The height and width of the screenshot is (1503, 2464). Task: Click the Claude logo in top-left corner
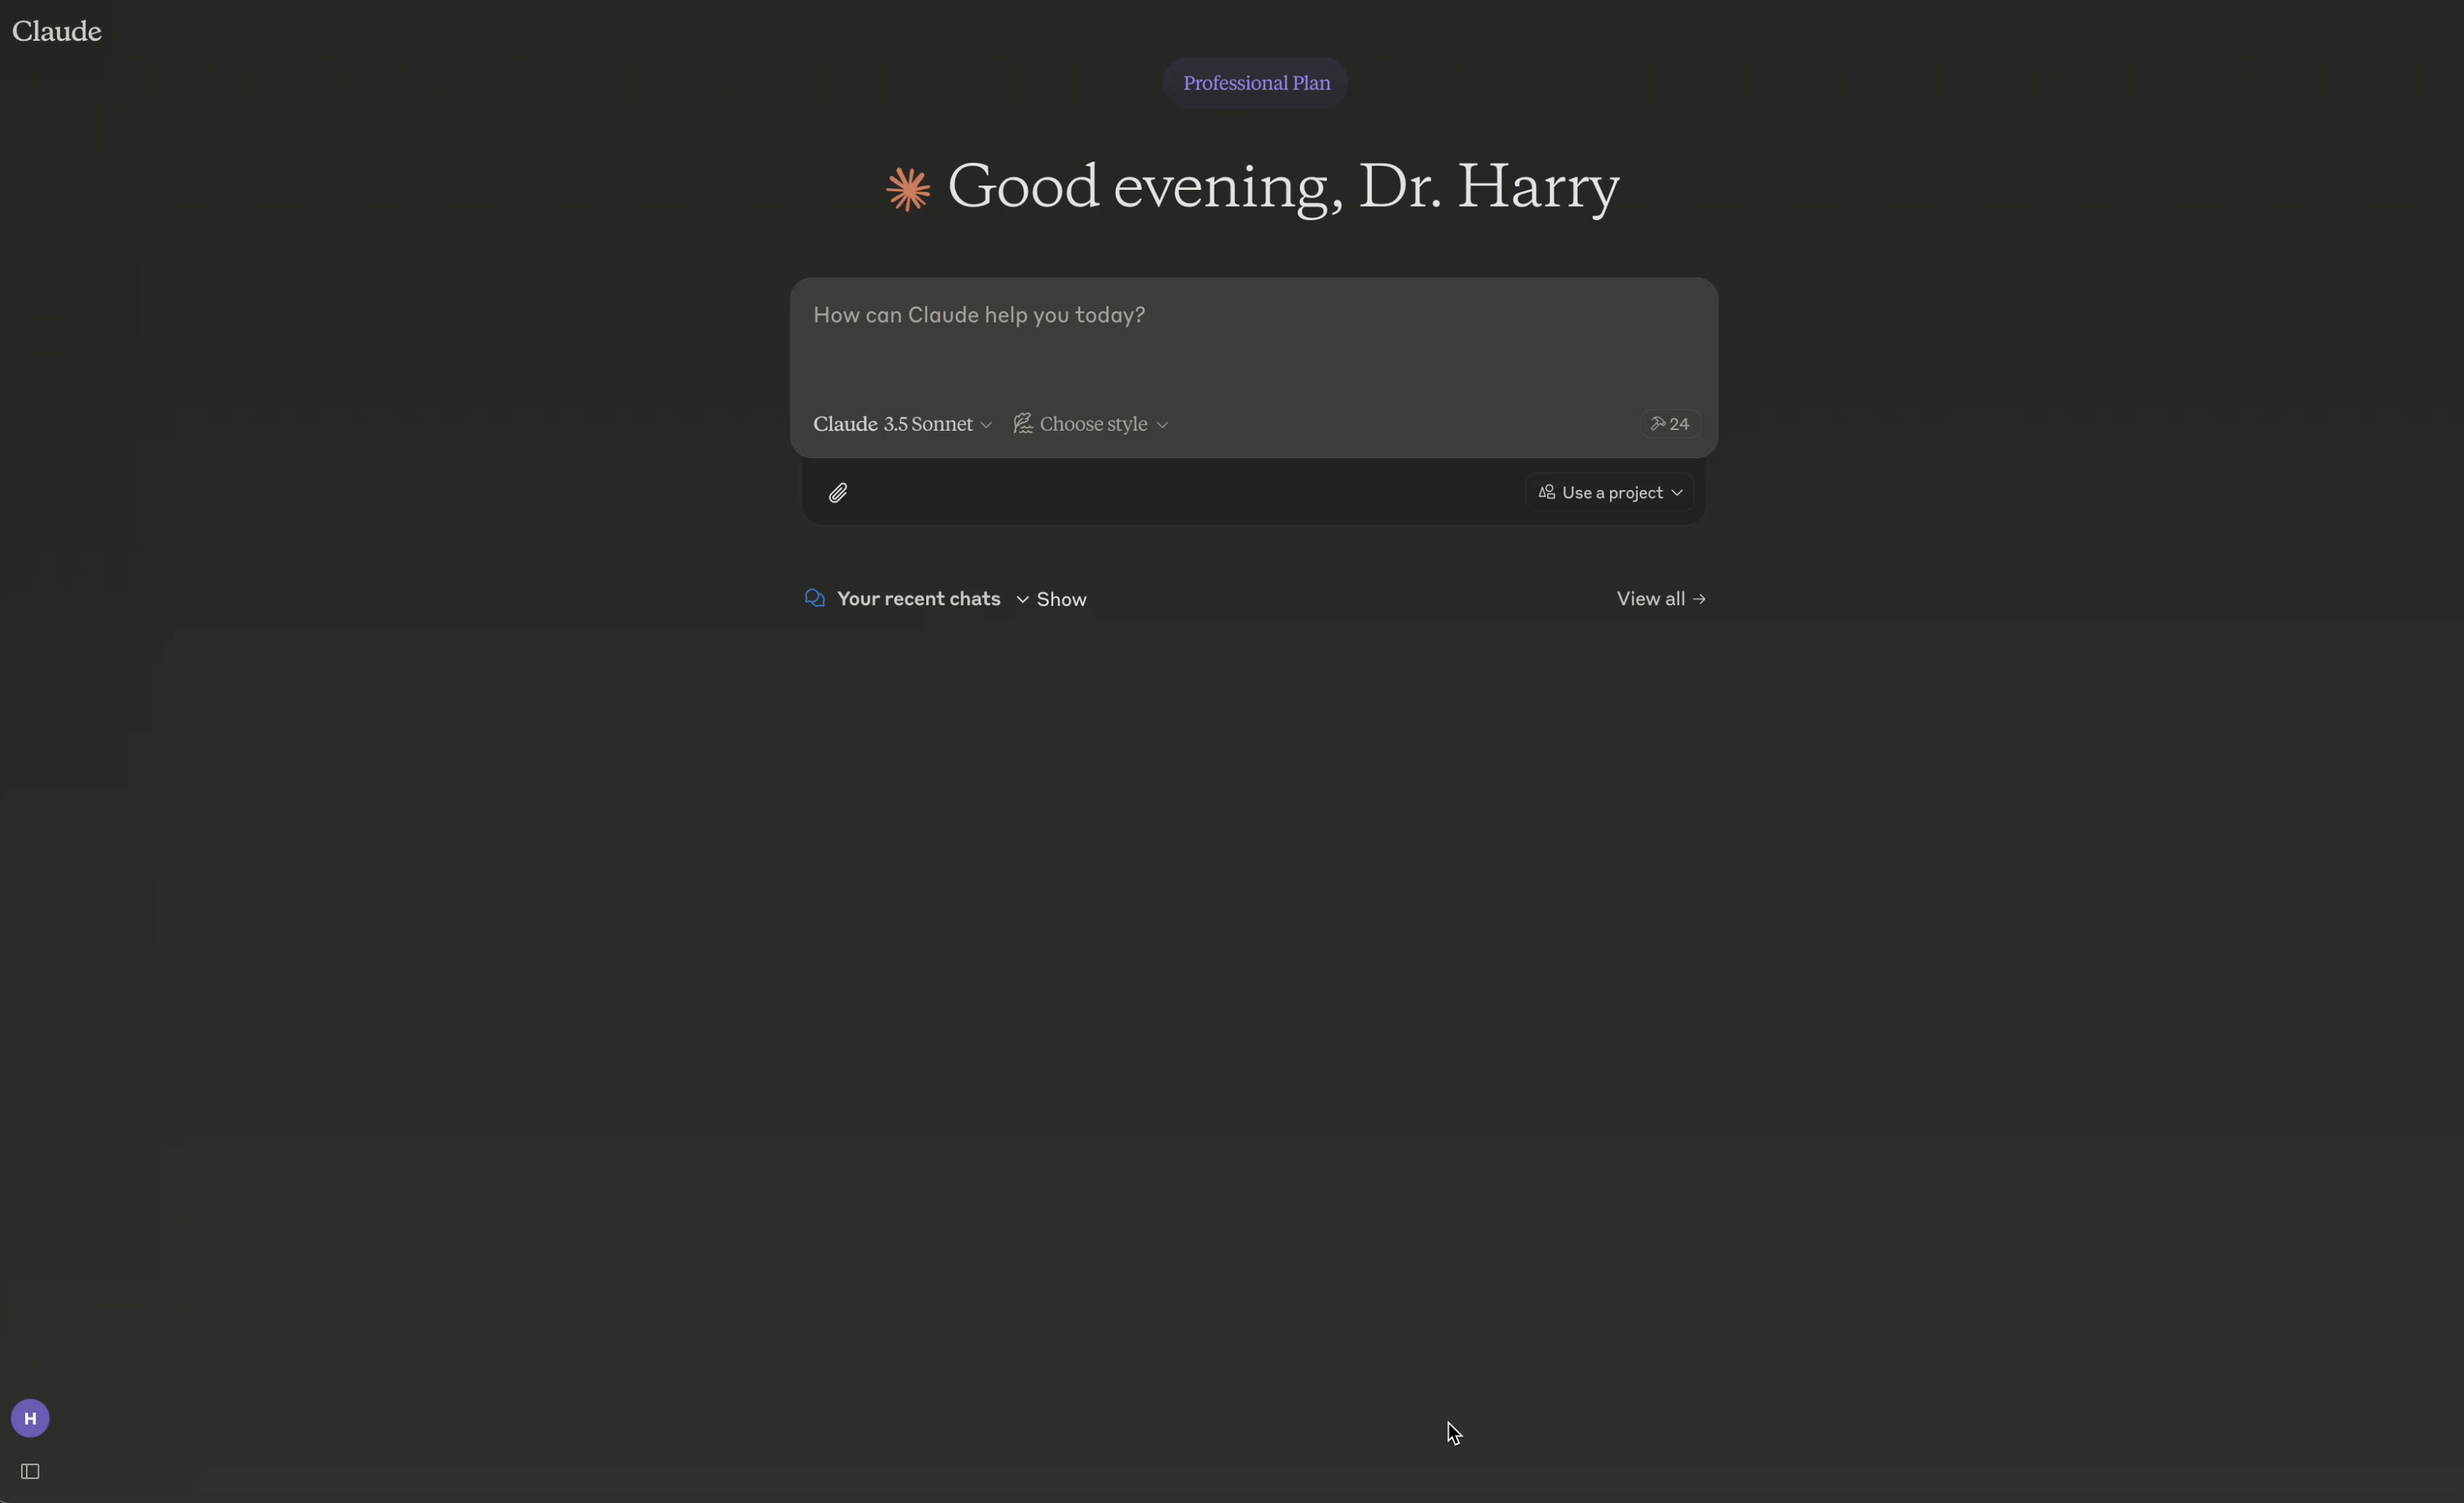57,31
